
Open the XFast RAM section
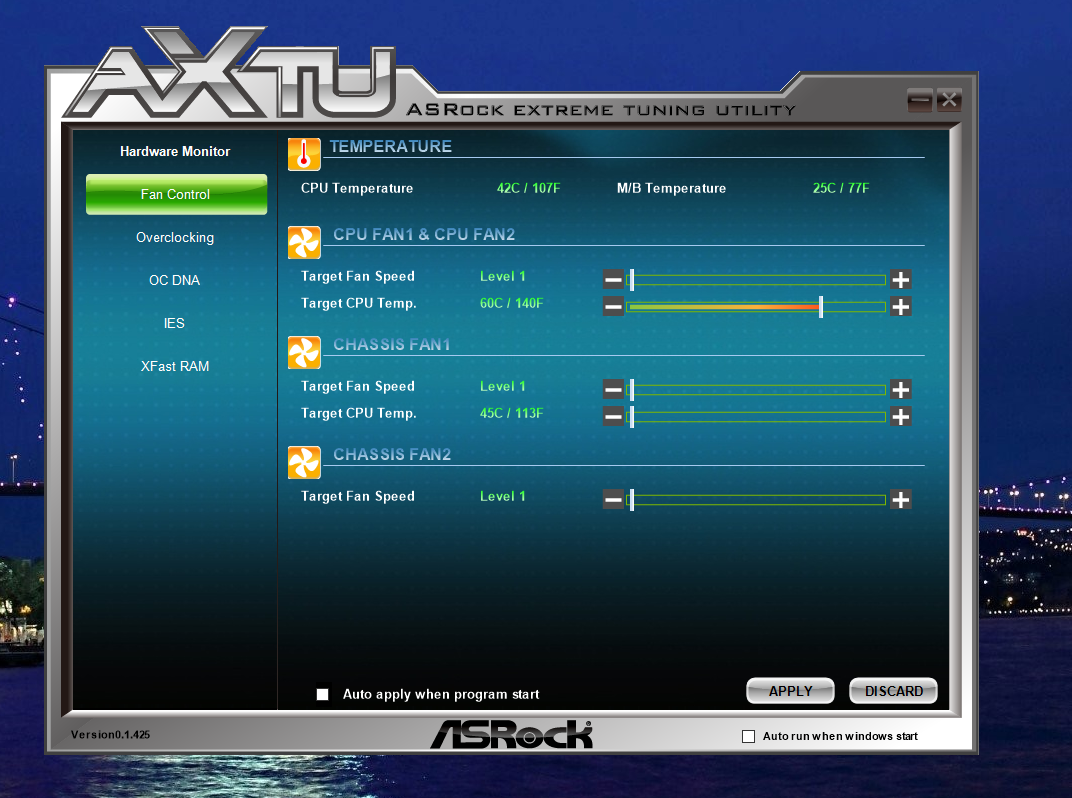point(175,366)
